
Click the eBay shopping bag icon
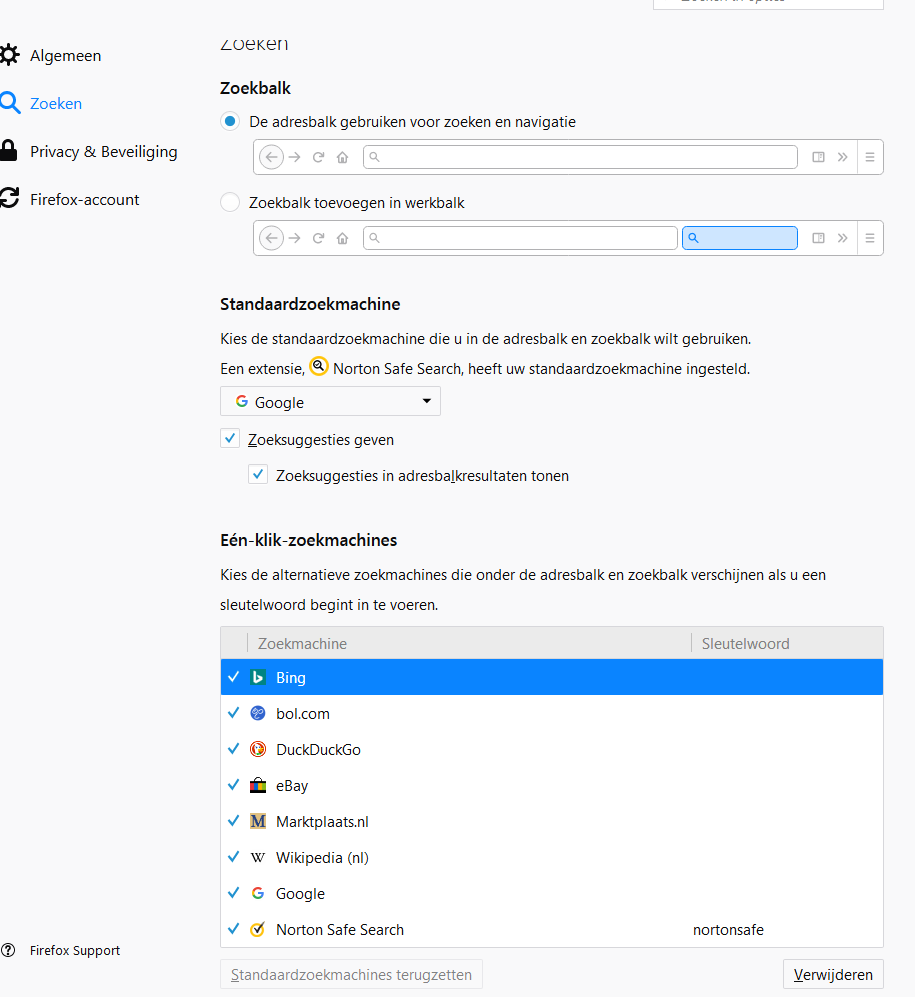(x=258, y=786)
